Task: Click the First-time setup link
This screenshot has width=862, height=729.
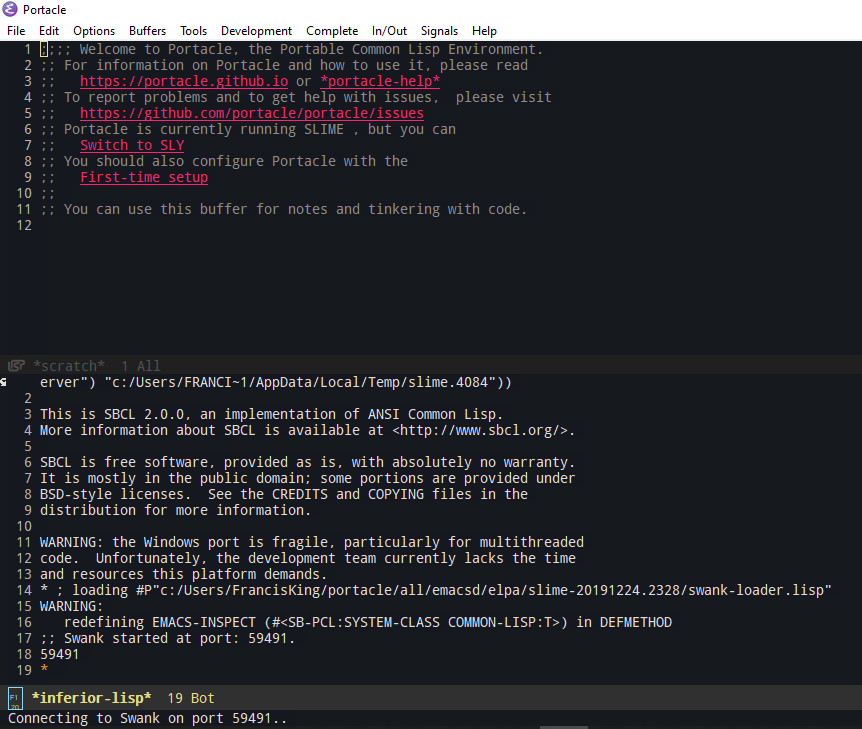Action: pyautogui.click(x=144, y=177)
